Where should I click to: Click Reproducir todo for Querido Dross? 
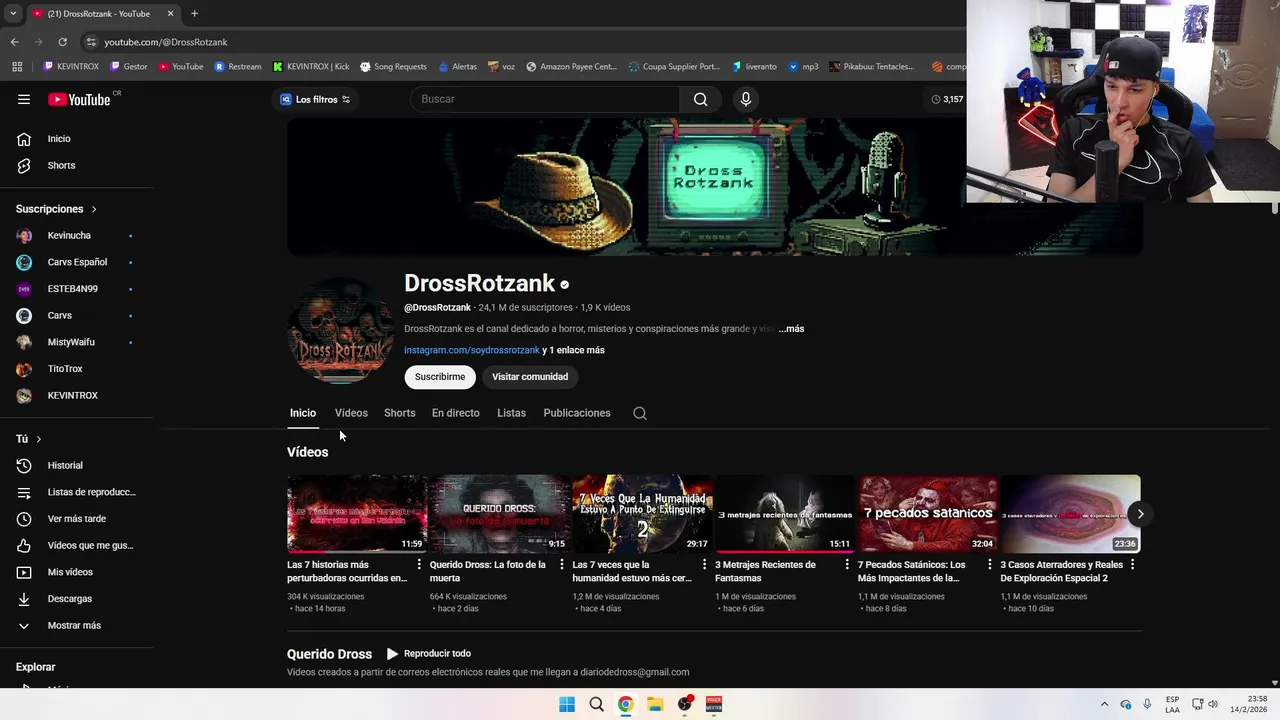(x=429, y=654)
